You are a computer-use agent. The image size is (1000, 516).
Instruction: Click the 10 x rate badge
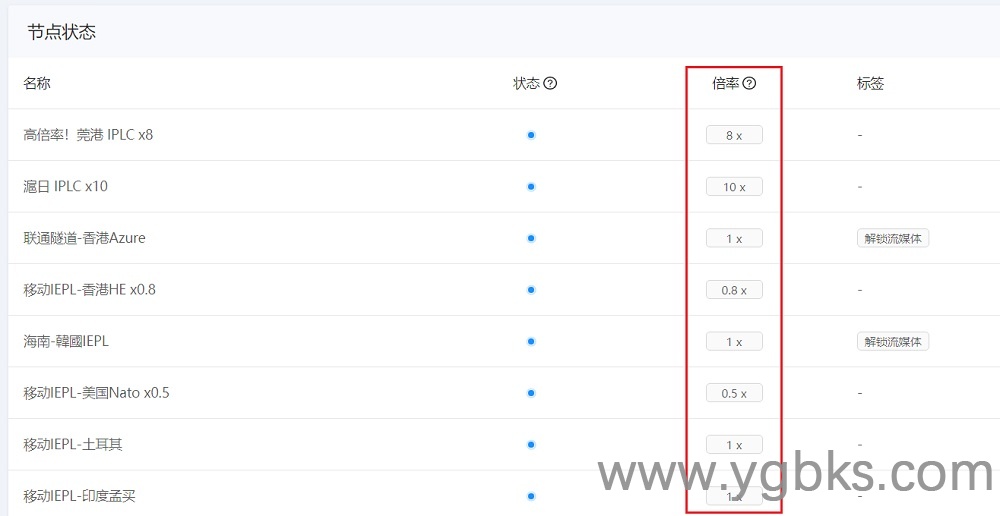coord(734,187)
